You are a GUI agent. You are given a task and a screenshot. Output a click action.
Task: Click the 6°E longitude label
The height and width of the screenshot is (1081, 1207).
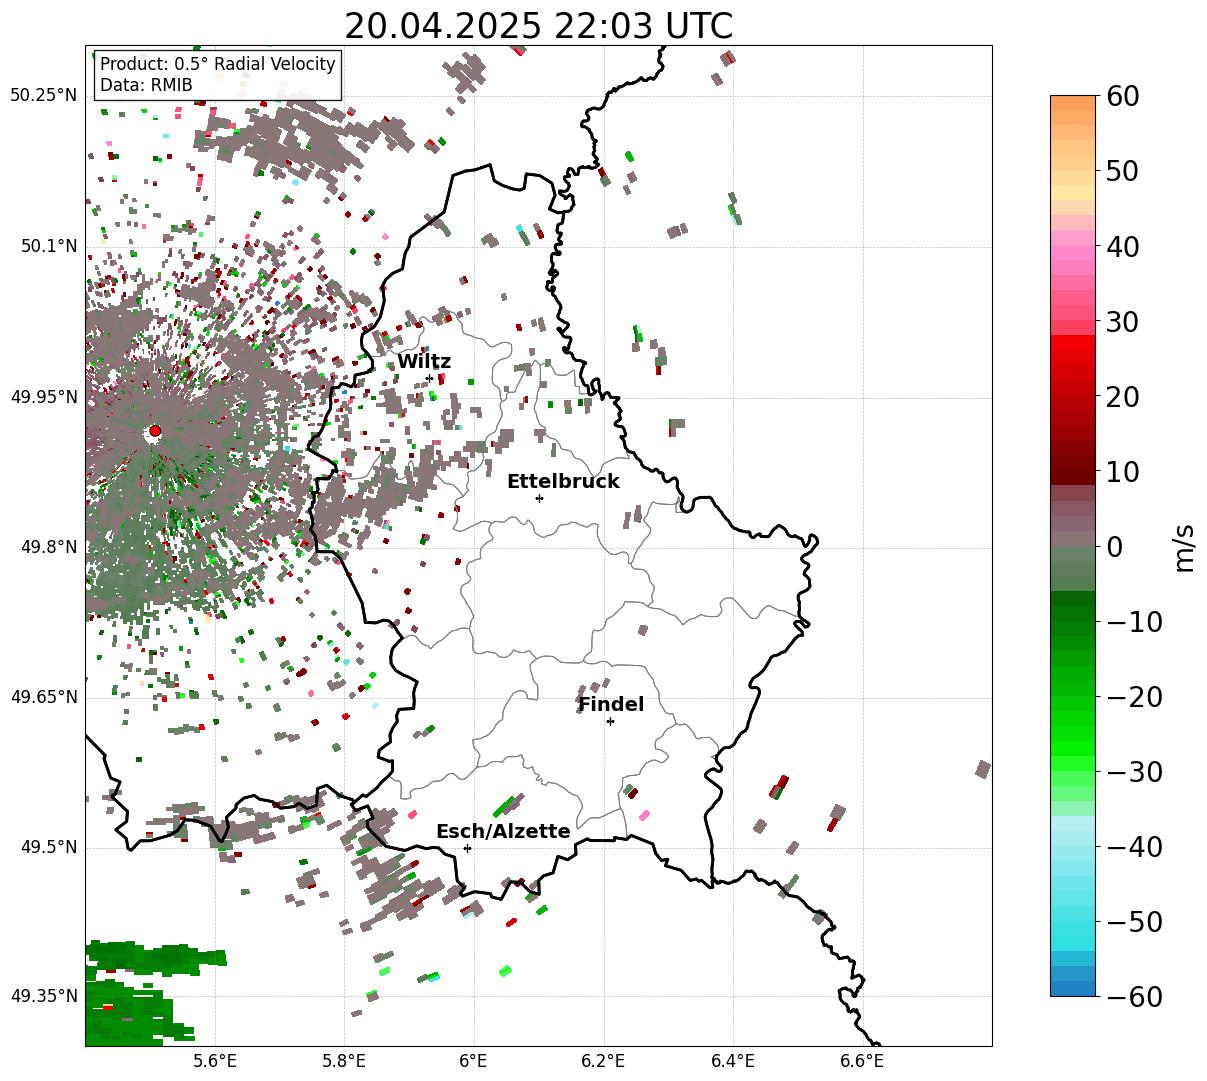pyautogui.click(x=474, y=1061)
